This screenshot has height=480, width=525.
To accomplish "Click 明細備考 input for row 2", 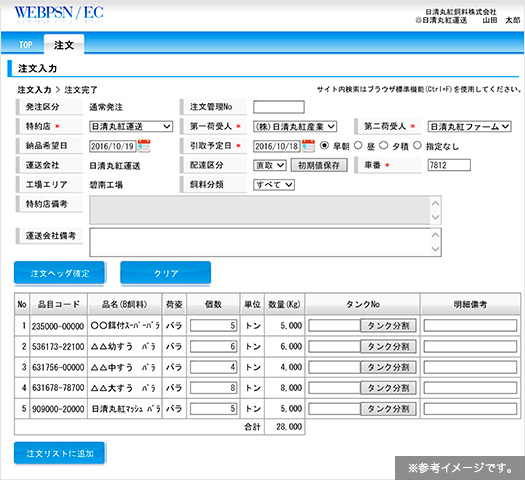I will point(470,346).
